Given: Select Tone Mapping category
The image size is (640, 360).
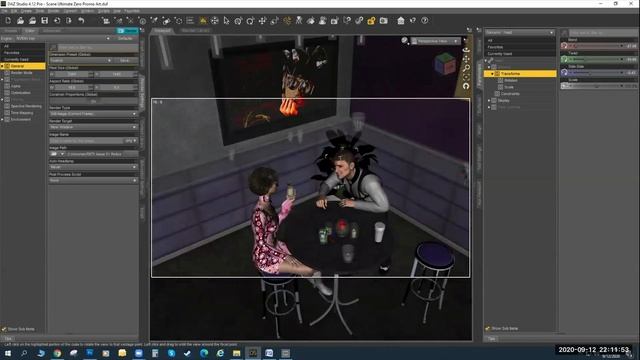Looking at the screenshot, I should tap(22, 113).
